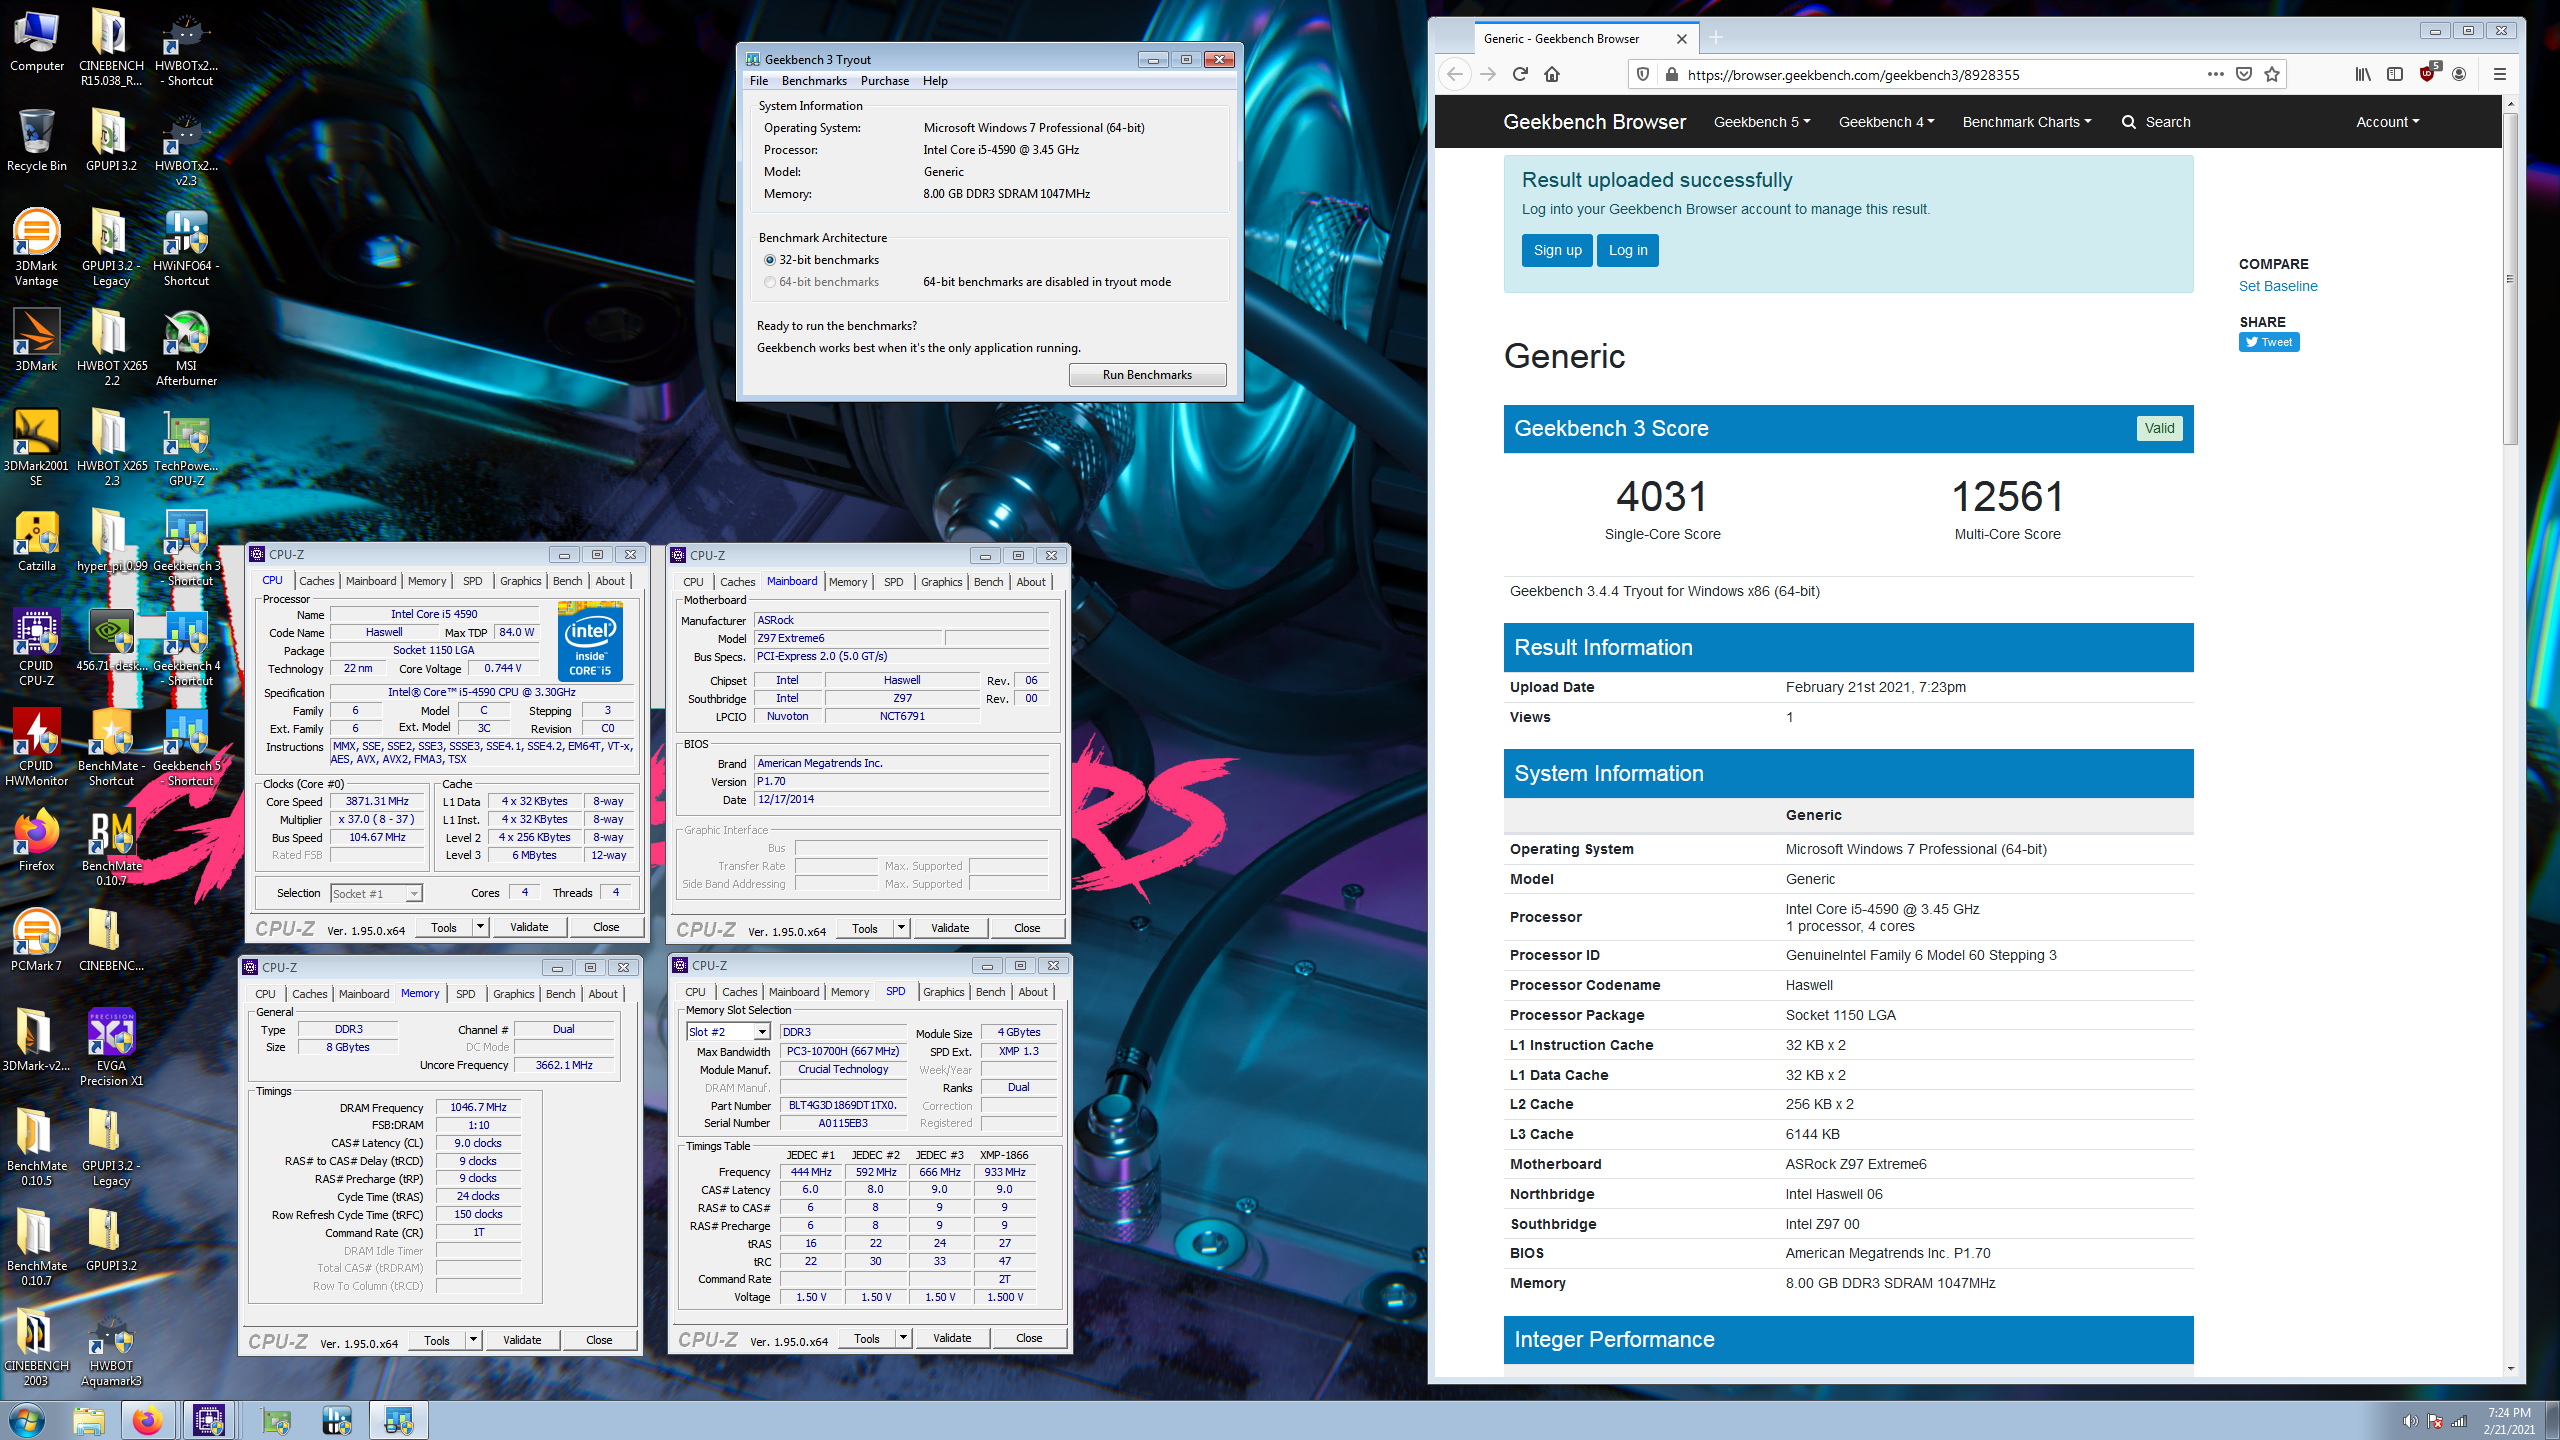
Task: Reload the Geekbench Browser page
Action: coord(1520,74)
